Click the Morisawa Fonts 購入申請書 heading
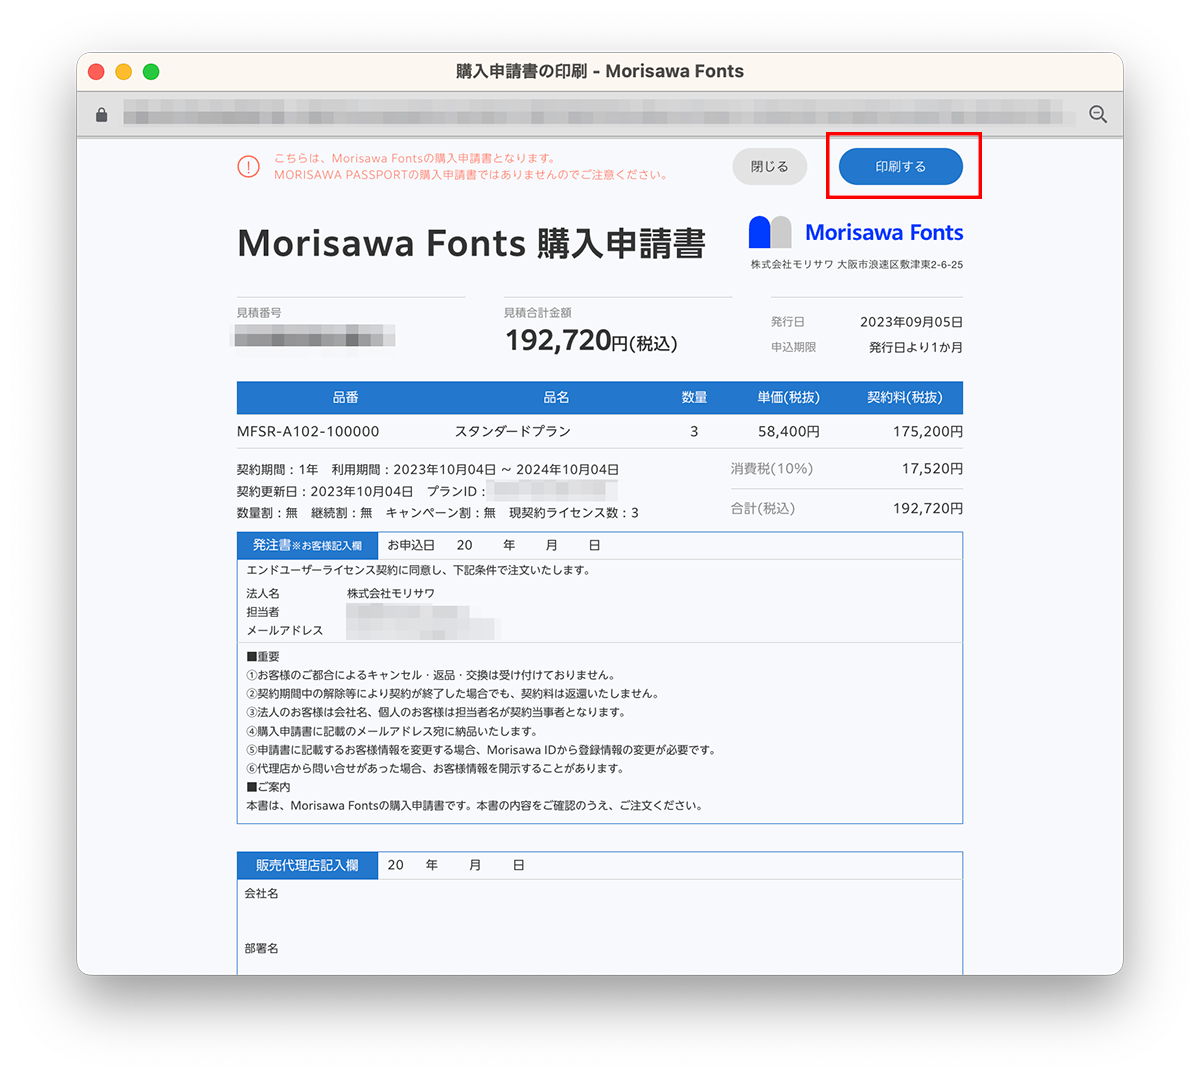Image resolution: width=1200 pixels, height=1076 pixels. click(x=471, y=244)
